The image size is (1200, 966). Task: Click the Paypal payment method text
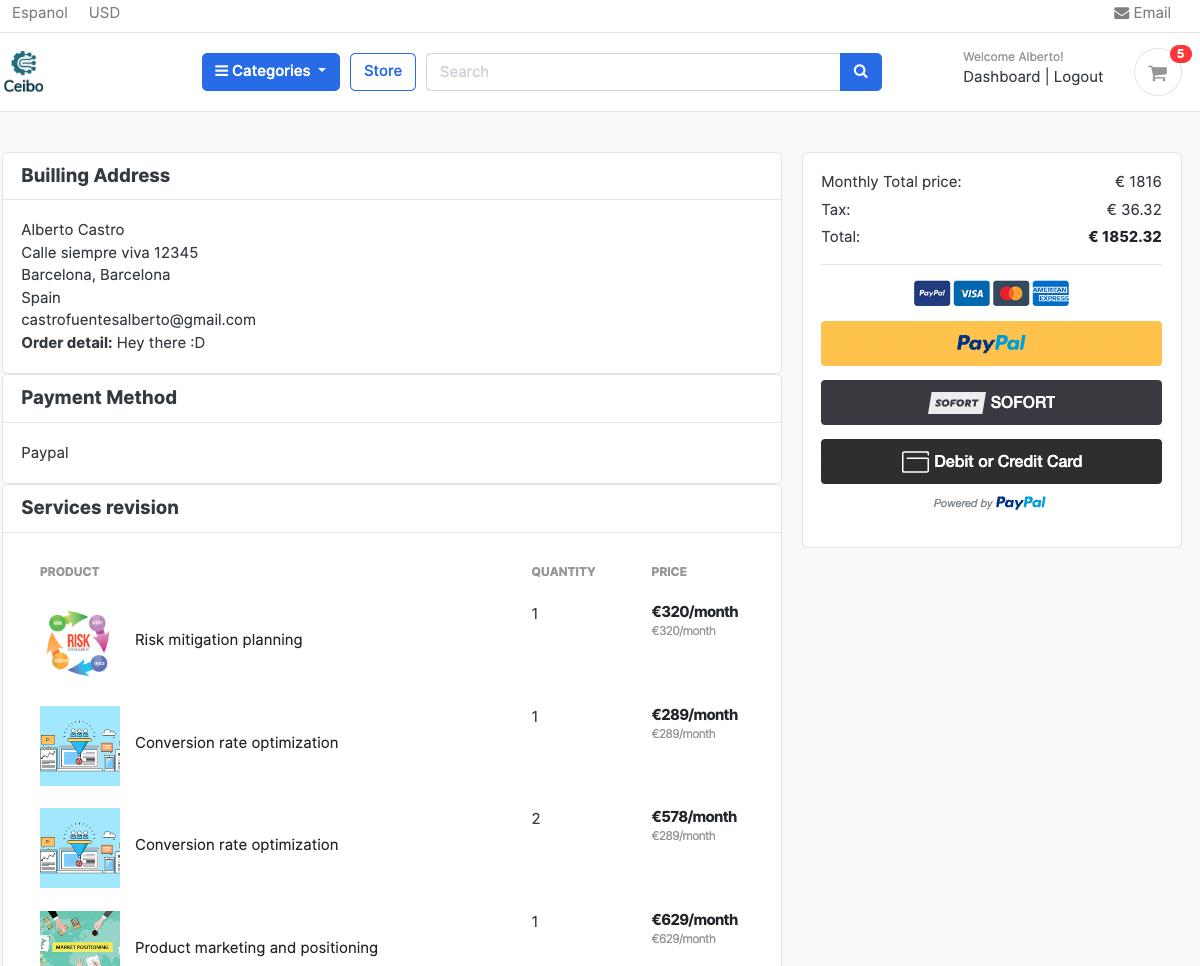pos(45,453)
